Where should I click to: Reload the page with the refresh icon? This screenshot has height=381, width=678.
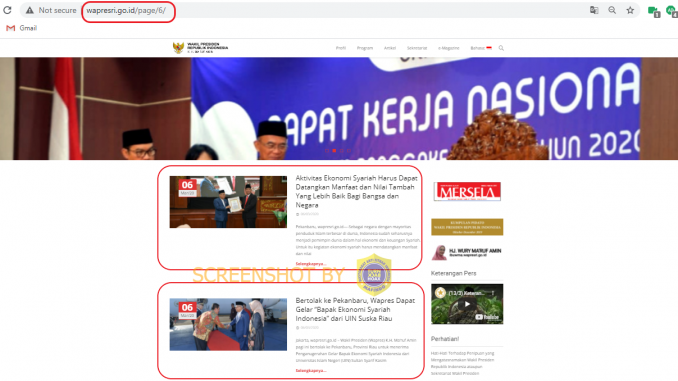pos(7,10)
